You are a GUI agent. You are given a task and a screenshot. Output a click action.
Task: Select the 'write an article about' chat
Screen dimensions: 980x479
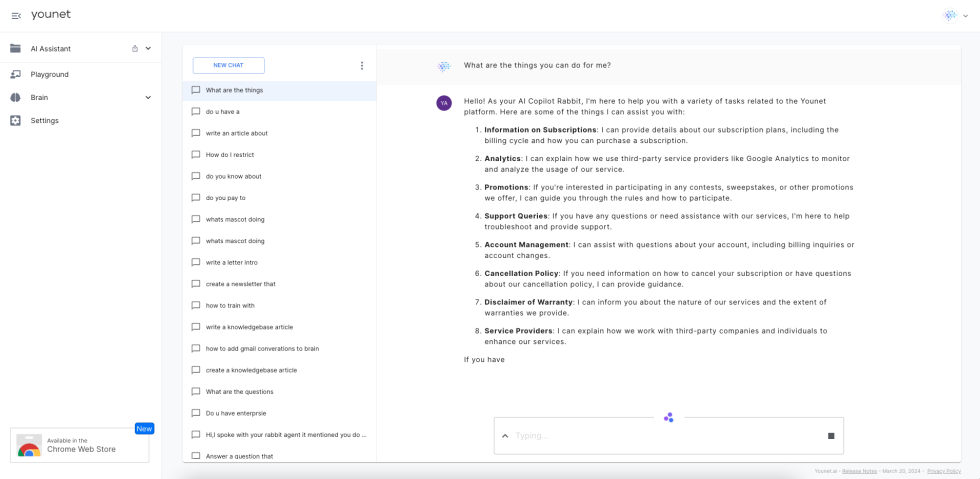[x=236, y=133]
